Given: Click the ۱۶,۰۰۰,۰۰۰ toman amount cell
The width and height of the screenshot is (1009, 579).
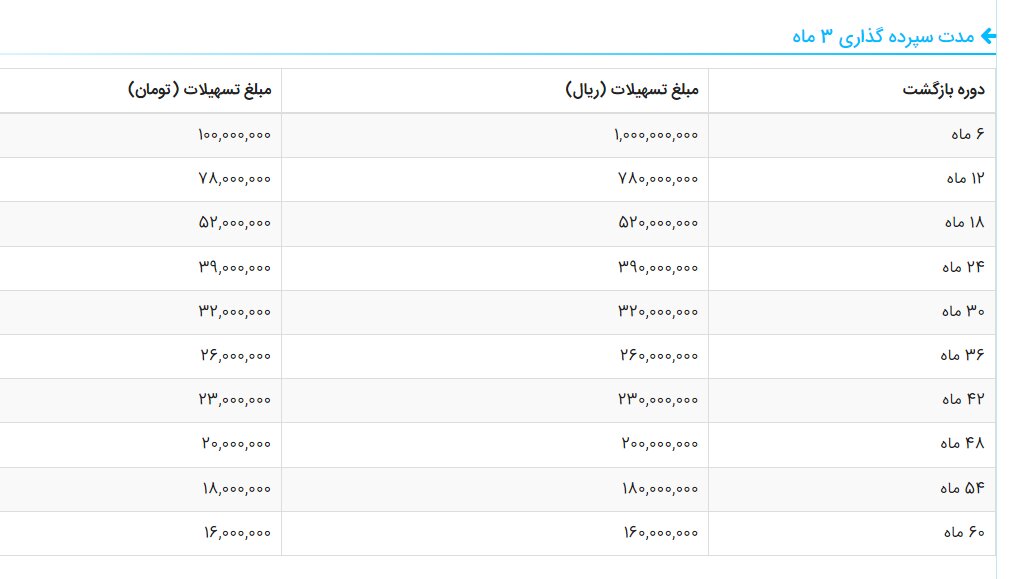Looking at the screenshot, I should click(x=234, y=533).
